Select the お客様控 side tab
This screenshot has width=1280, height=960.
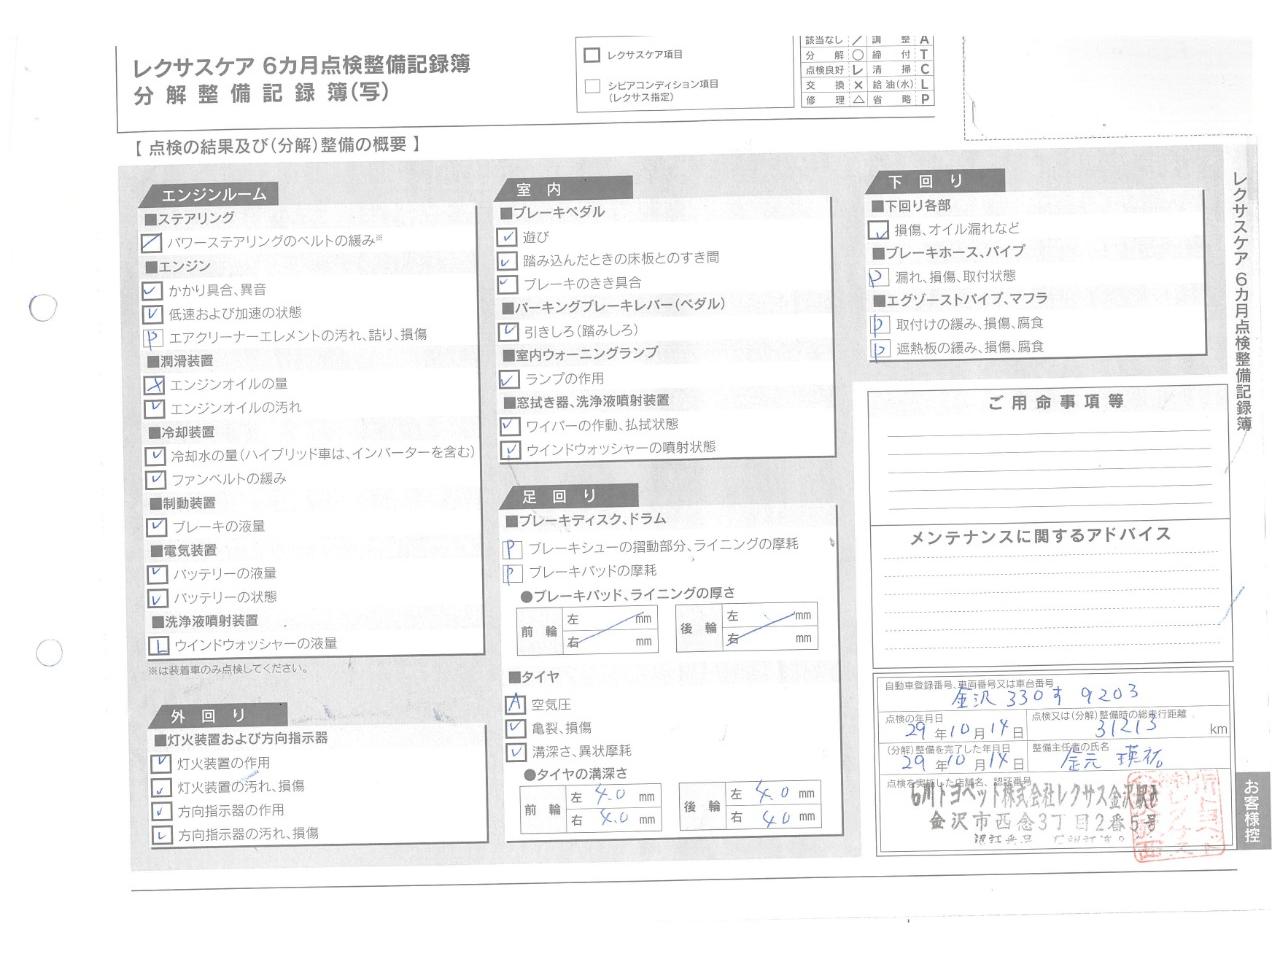pyautogui.click(x=1251, y=811)
